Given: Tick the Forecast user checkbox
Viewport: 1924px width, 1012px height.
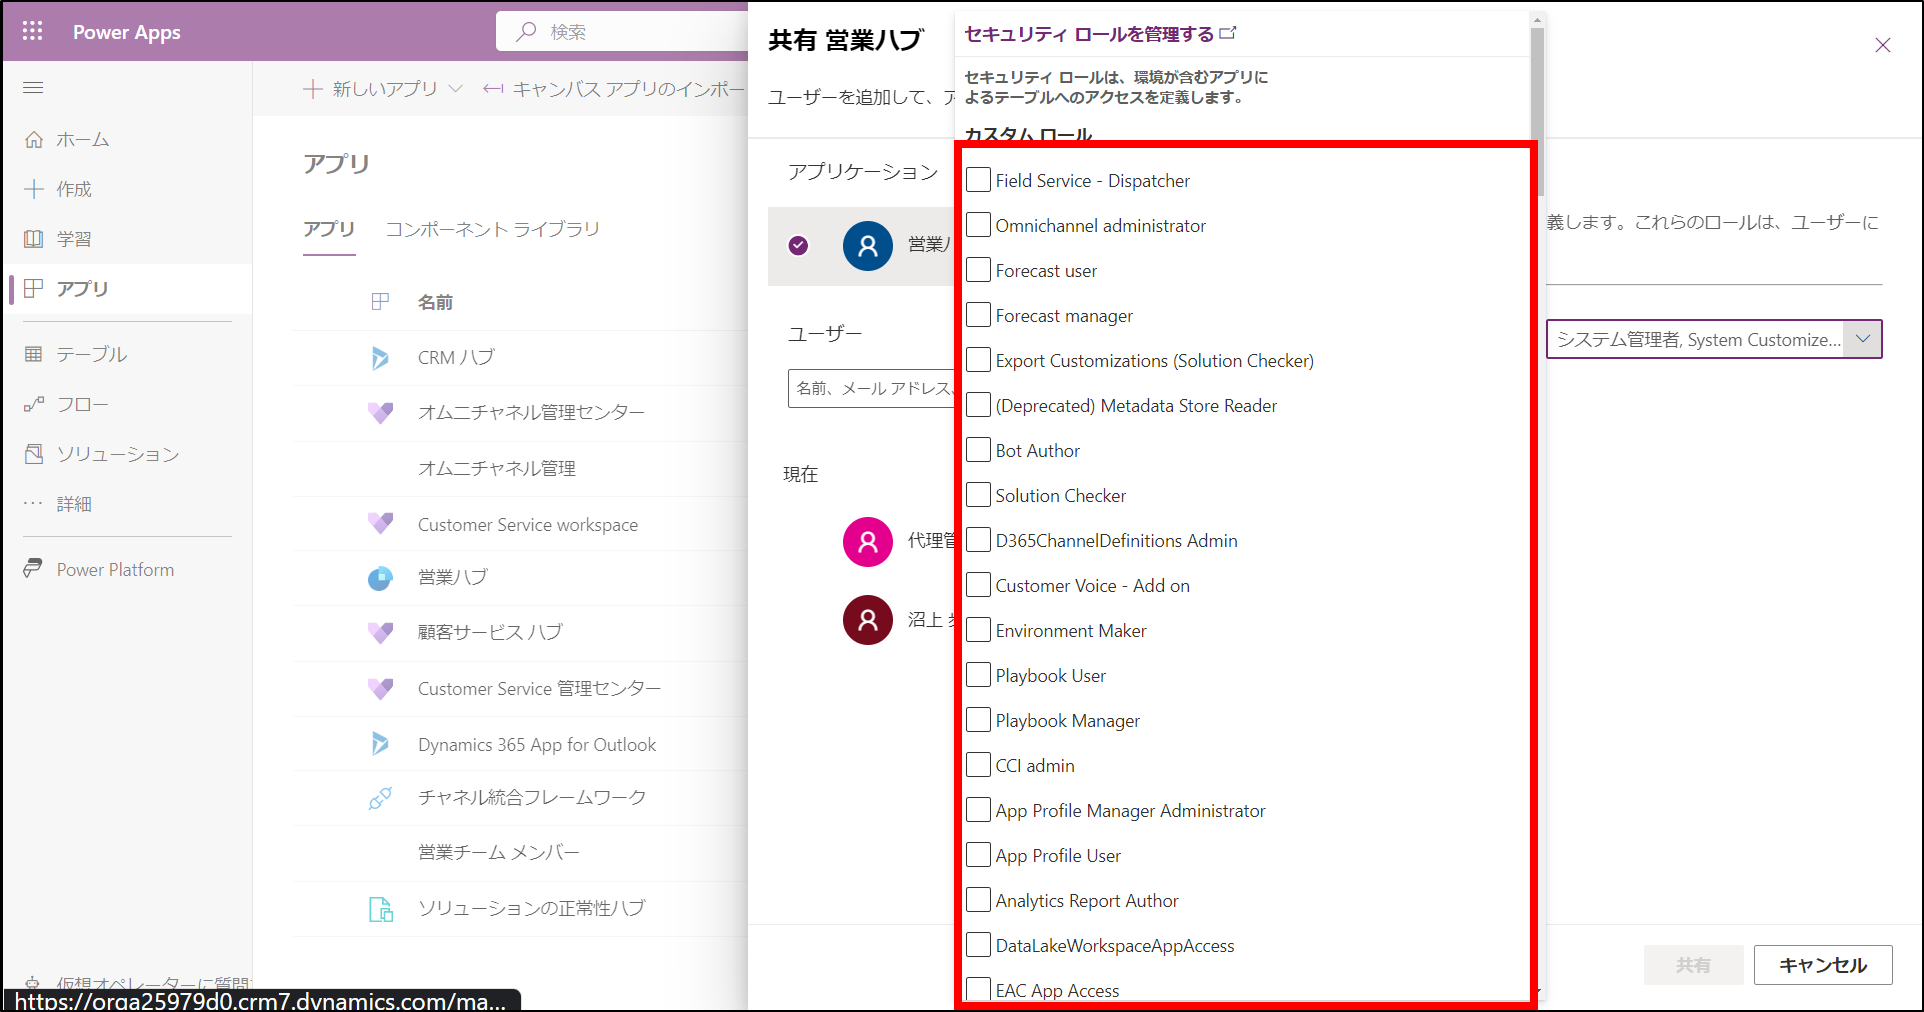Looking at the screenshot, I should click(x=978, y=270).
